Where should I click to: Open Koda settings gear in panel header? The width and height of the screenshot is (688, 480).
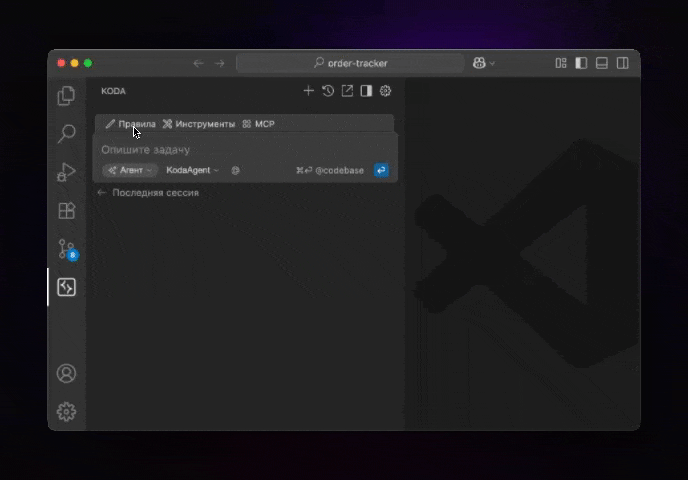click(385, 91)
